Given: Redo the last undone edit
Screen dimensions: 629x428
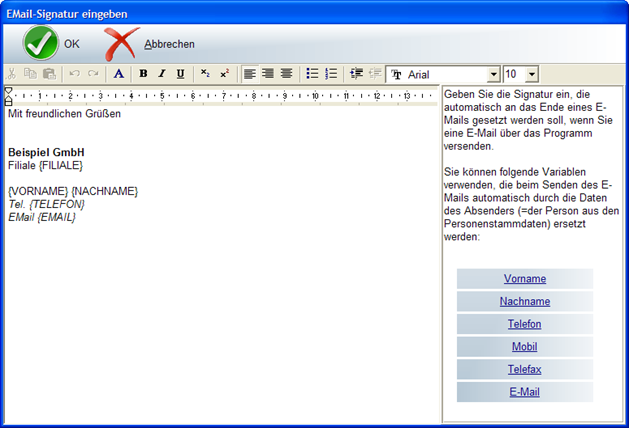Looking at the screenshot, I should point(93,74).
